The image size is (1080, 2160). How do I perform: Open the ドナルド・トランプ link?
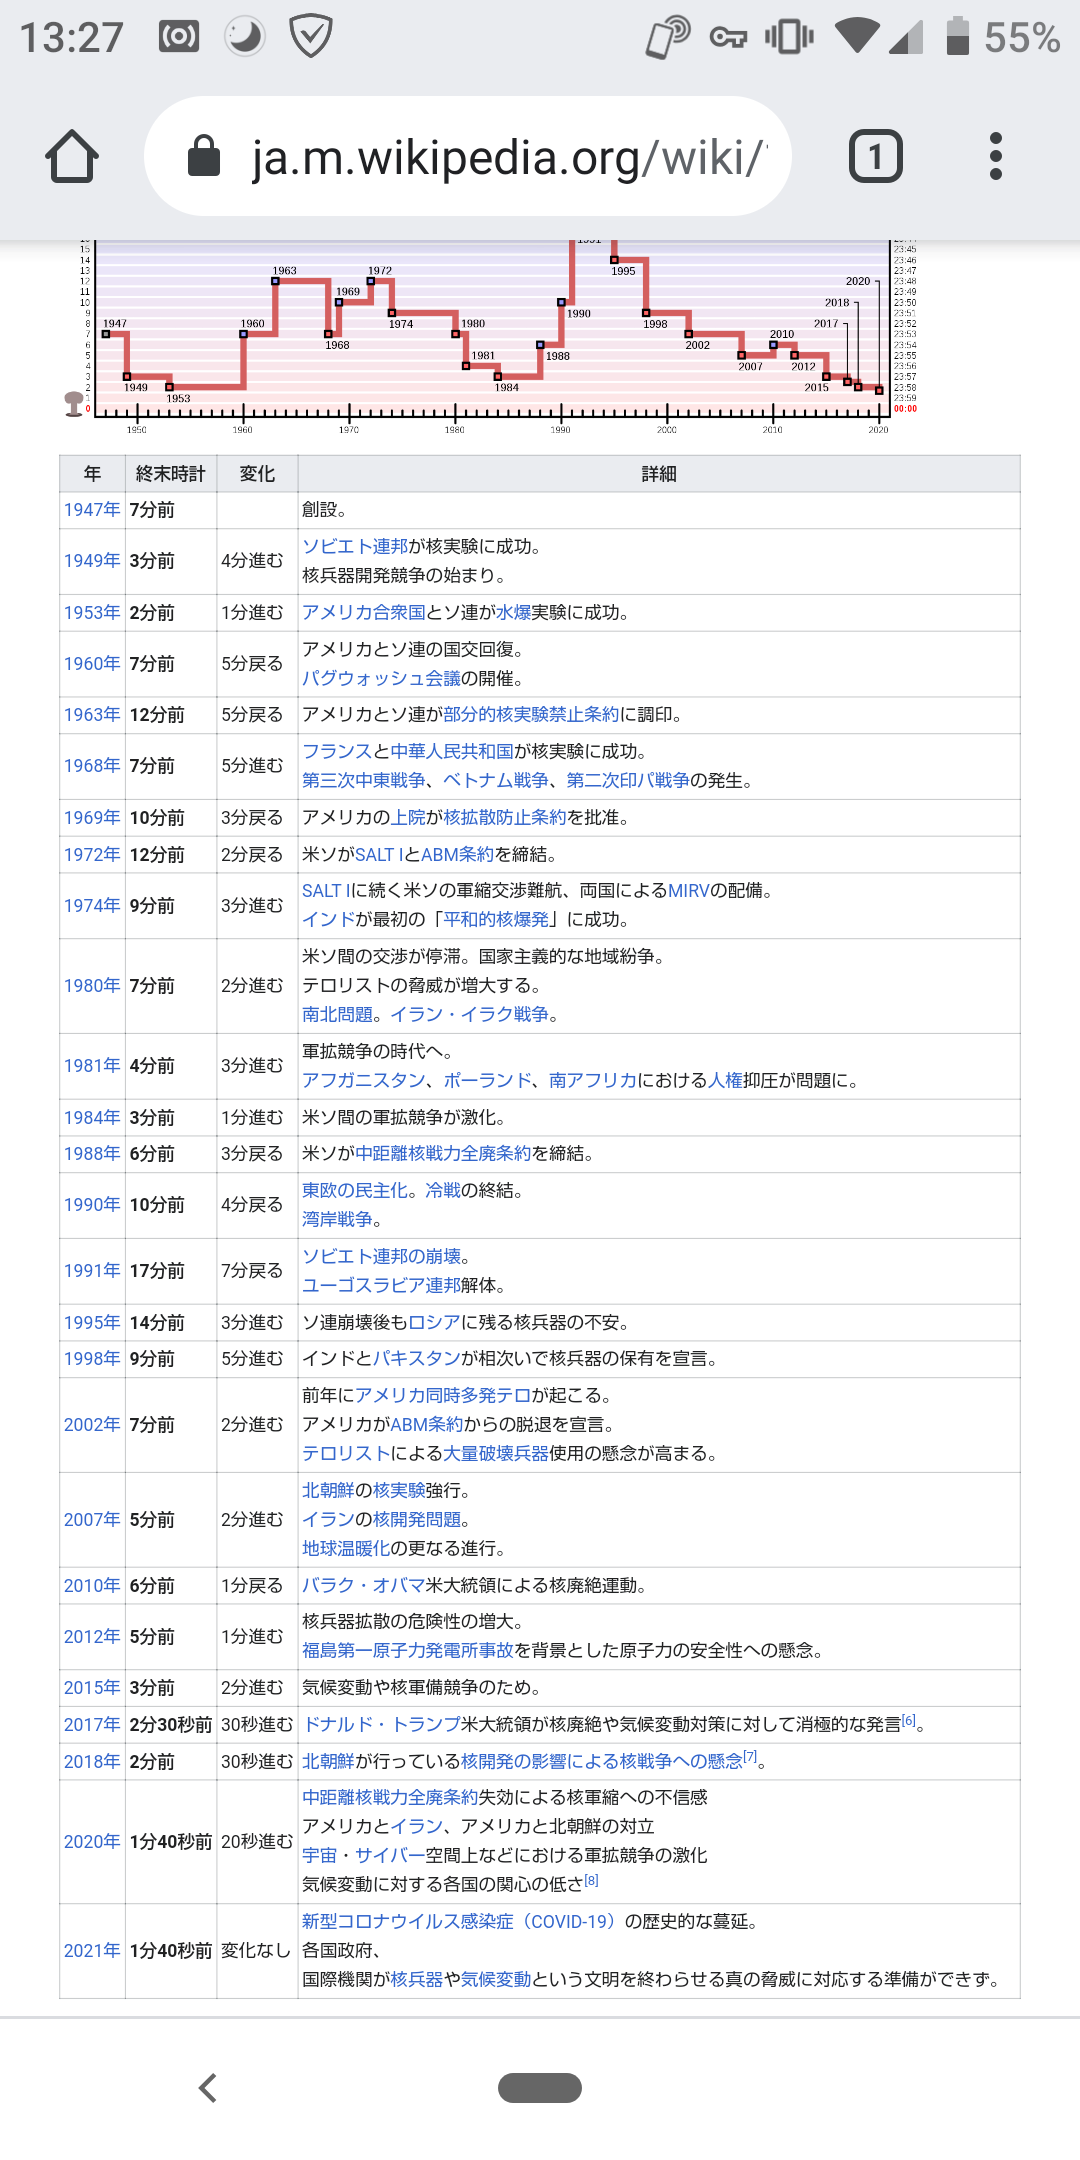tap(381, 1724)
